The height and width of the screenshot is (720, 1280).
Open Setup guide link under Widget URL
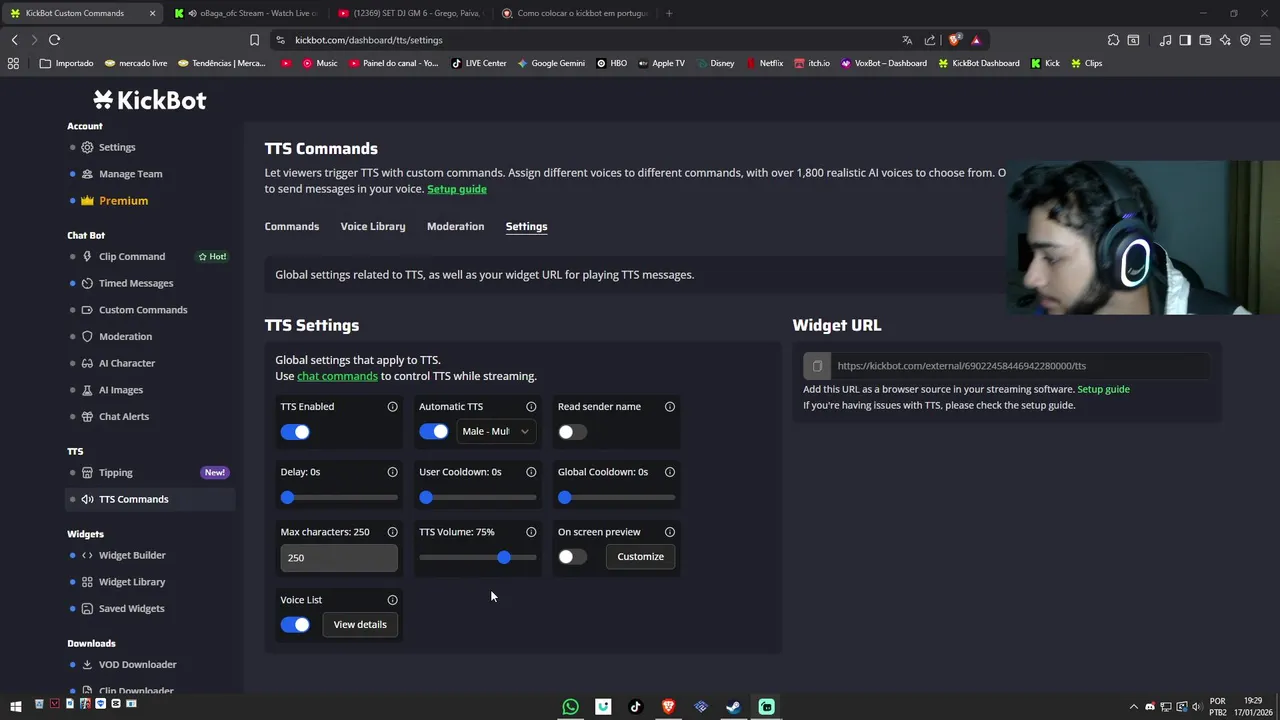tap(1103, 389)
